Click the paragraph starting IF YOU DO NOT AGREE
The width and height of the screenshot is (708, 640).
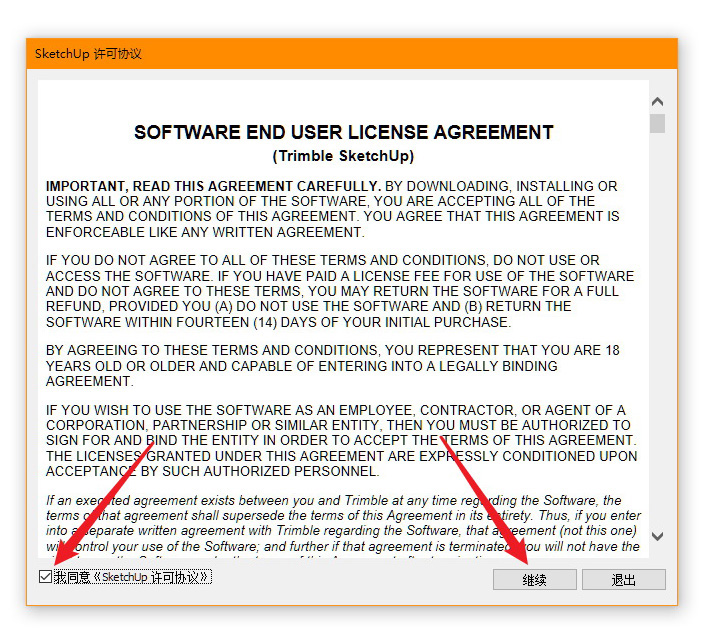pyautogui.click(x=340, y=291)
